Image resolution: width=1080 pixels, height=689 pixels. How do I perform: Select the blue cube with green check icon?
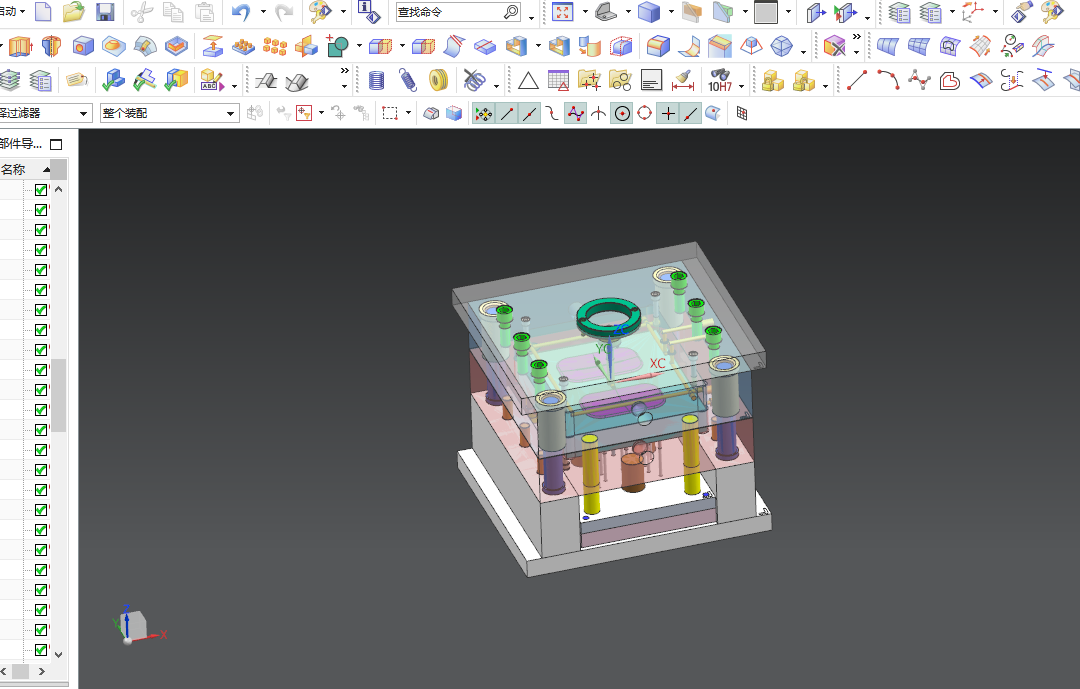tap(114, 80)
